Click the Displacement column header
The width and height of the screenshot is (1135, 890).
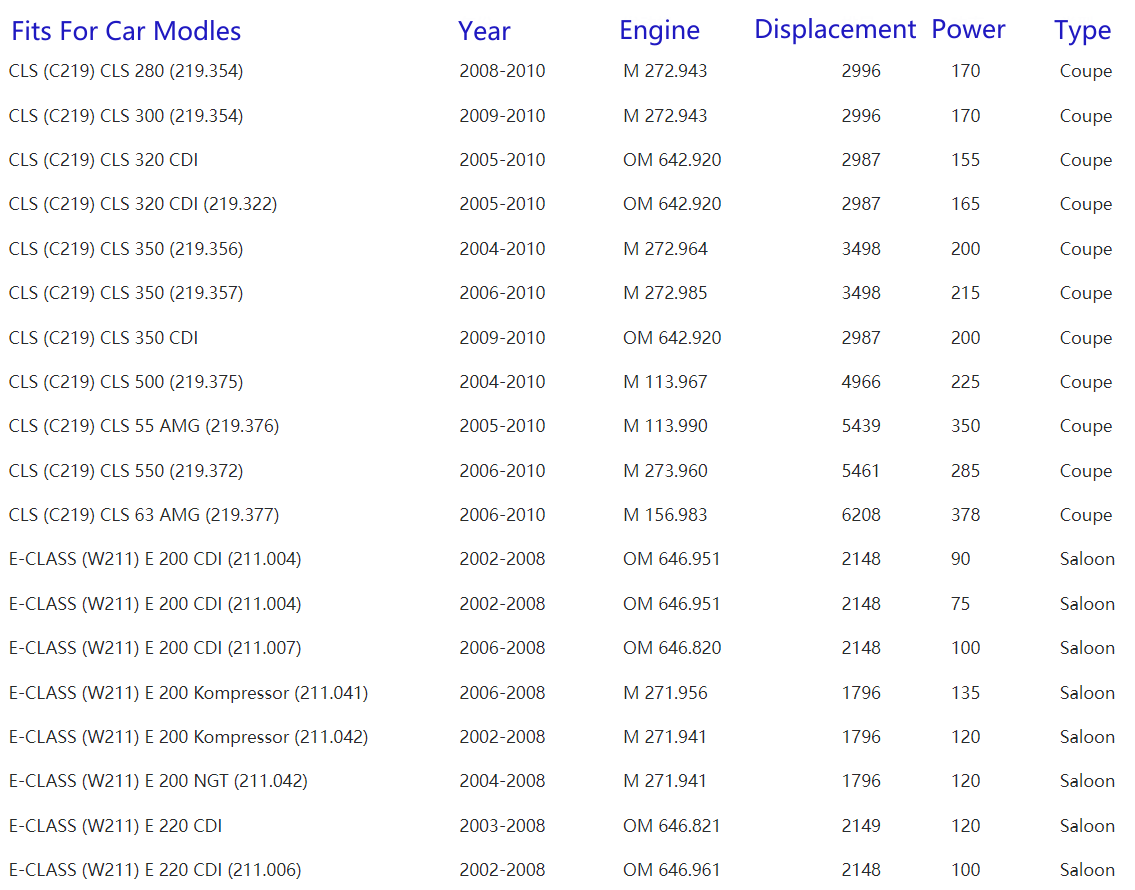click(834, 30)
